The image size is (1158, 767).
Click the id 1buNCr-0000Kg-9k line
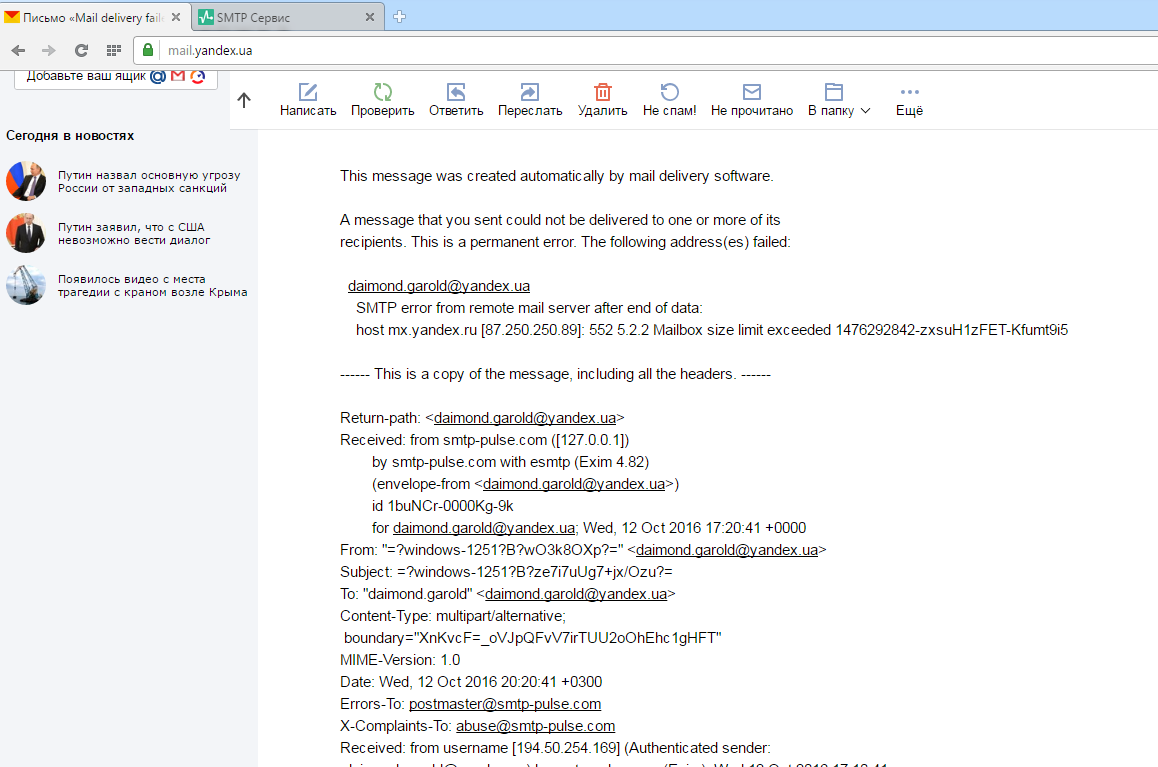pyautogui.click(x=442, y=506)
